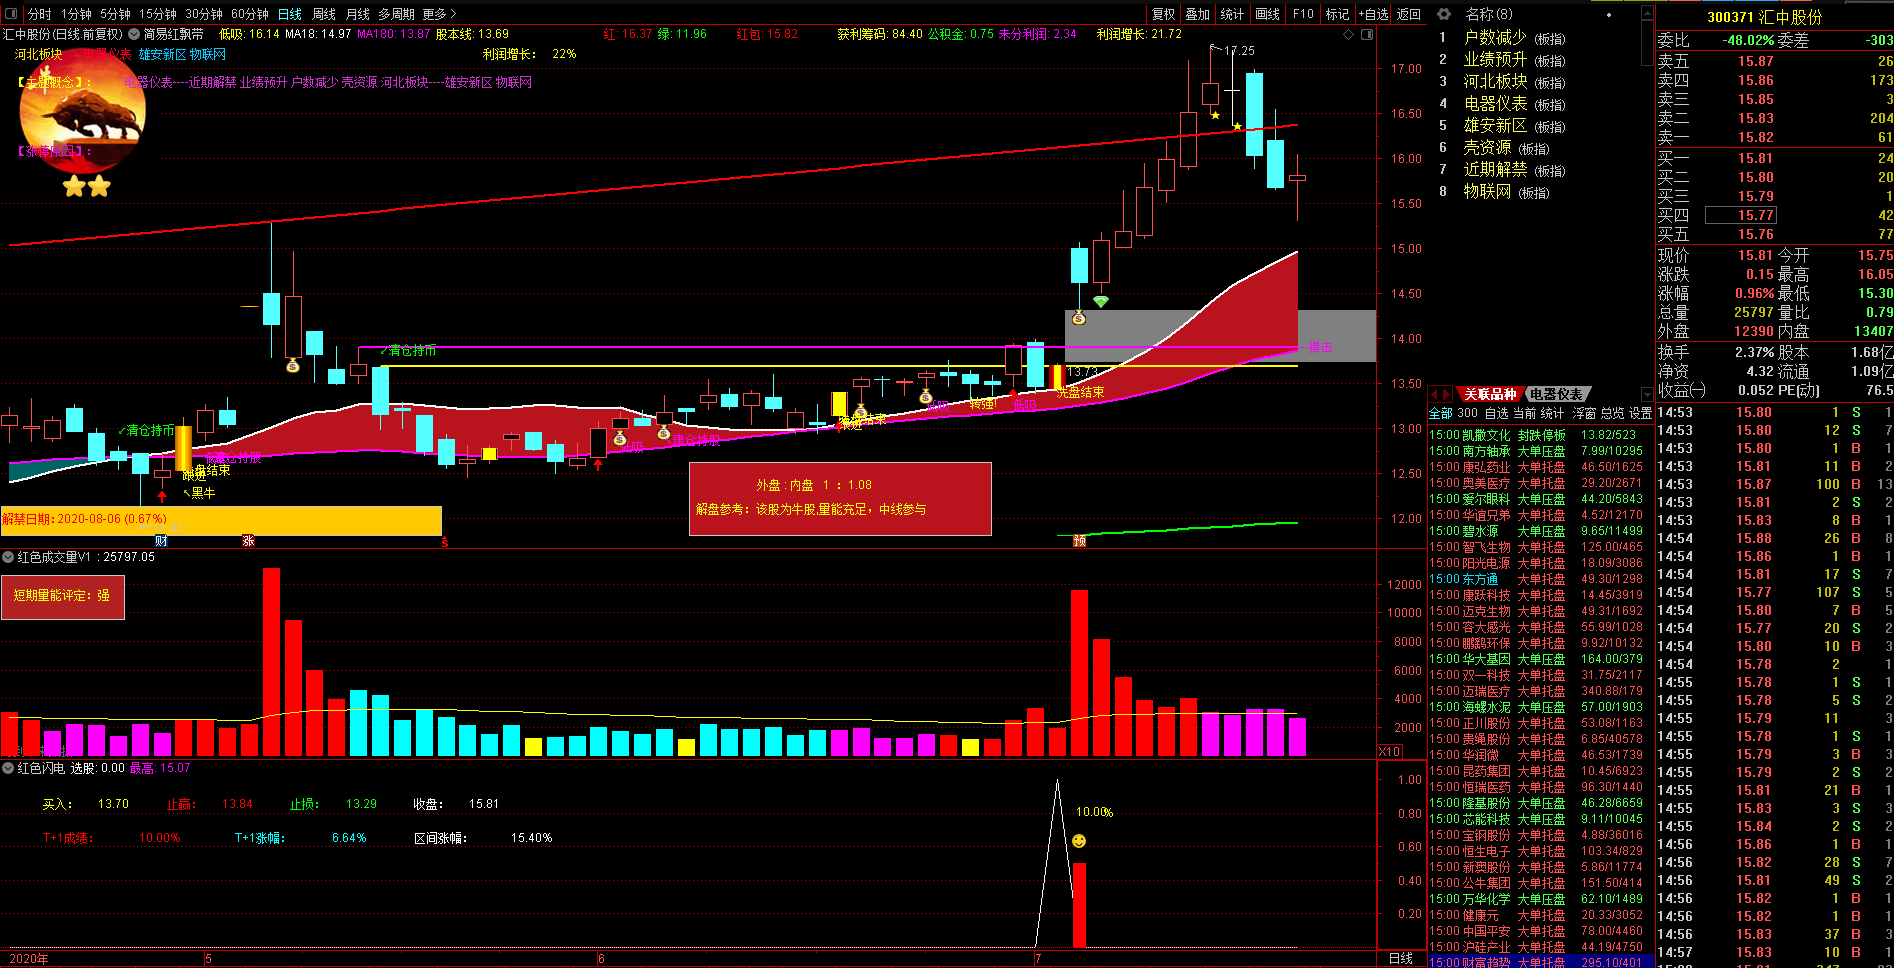Click the 名称(8) column header
Viewport: 1894px width, 968px height.
click(1488, 14)
